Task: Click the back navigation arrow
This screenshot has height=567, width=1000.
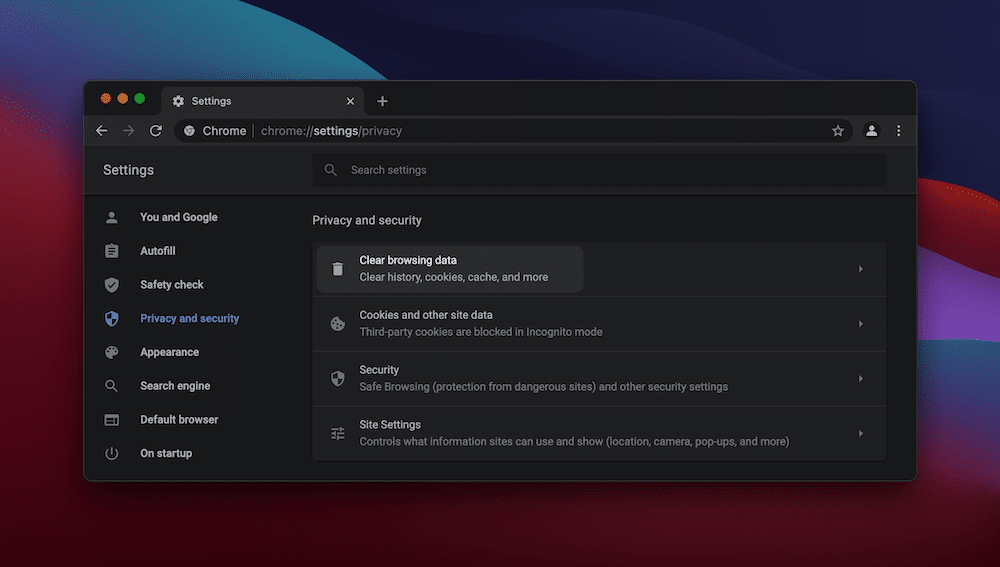Action: 102,131
